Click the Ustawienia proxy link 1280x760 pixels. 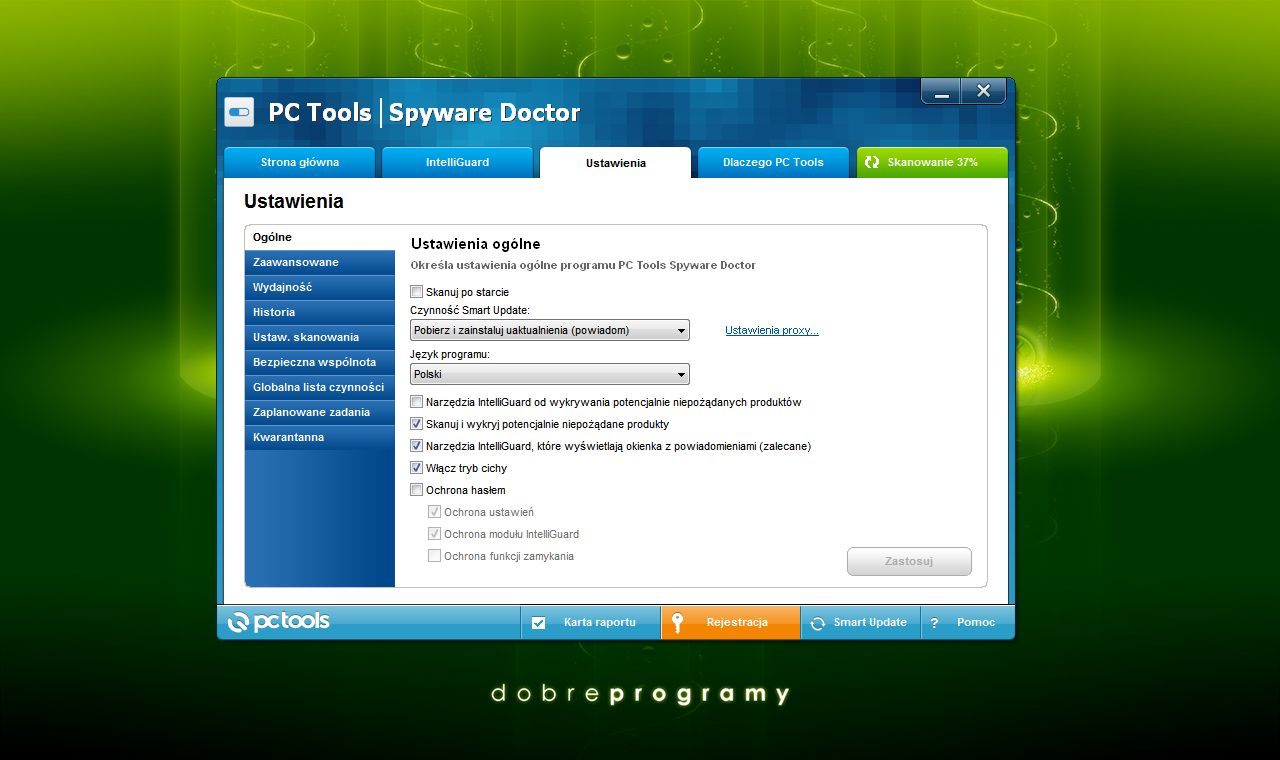(x=772, y=330)
